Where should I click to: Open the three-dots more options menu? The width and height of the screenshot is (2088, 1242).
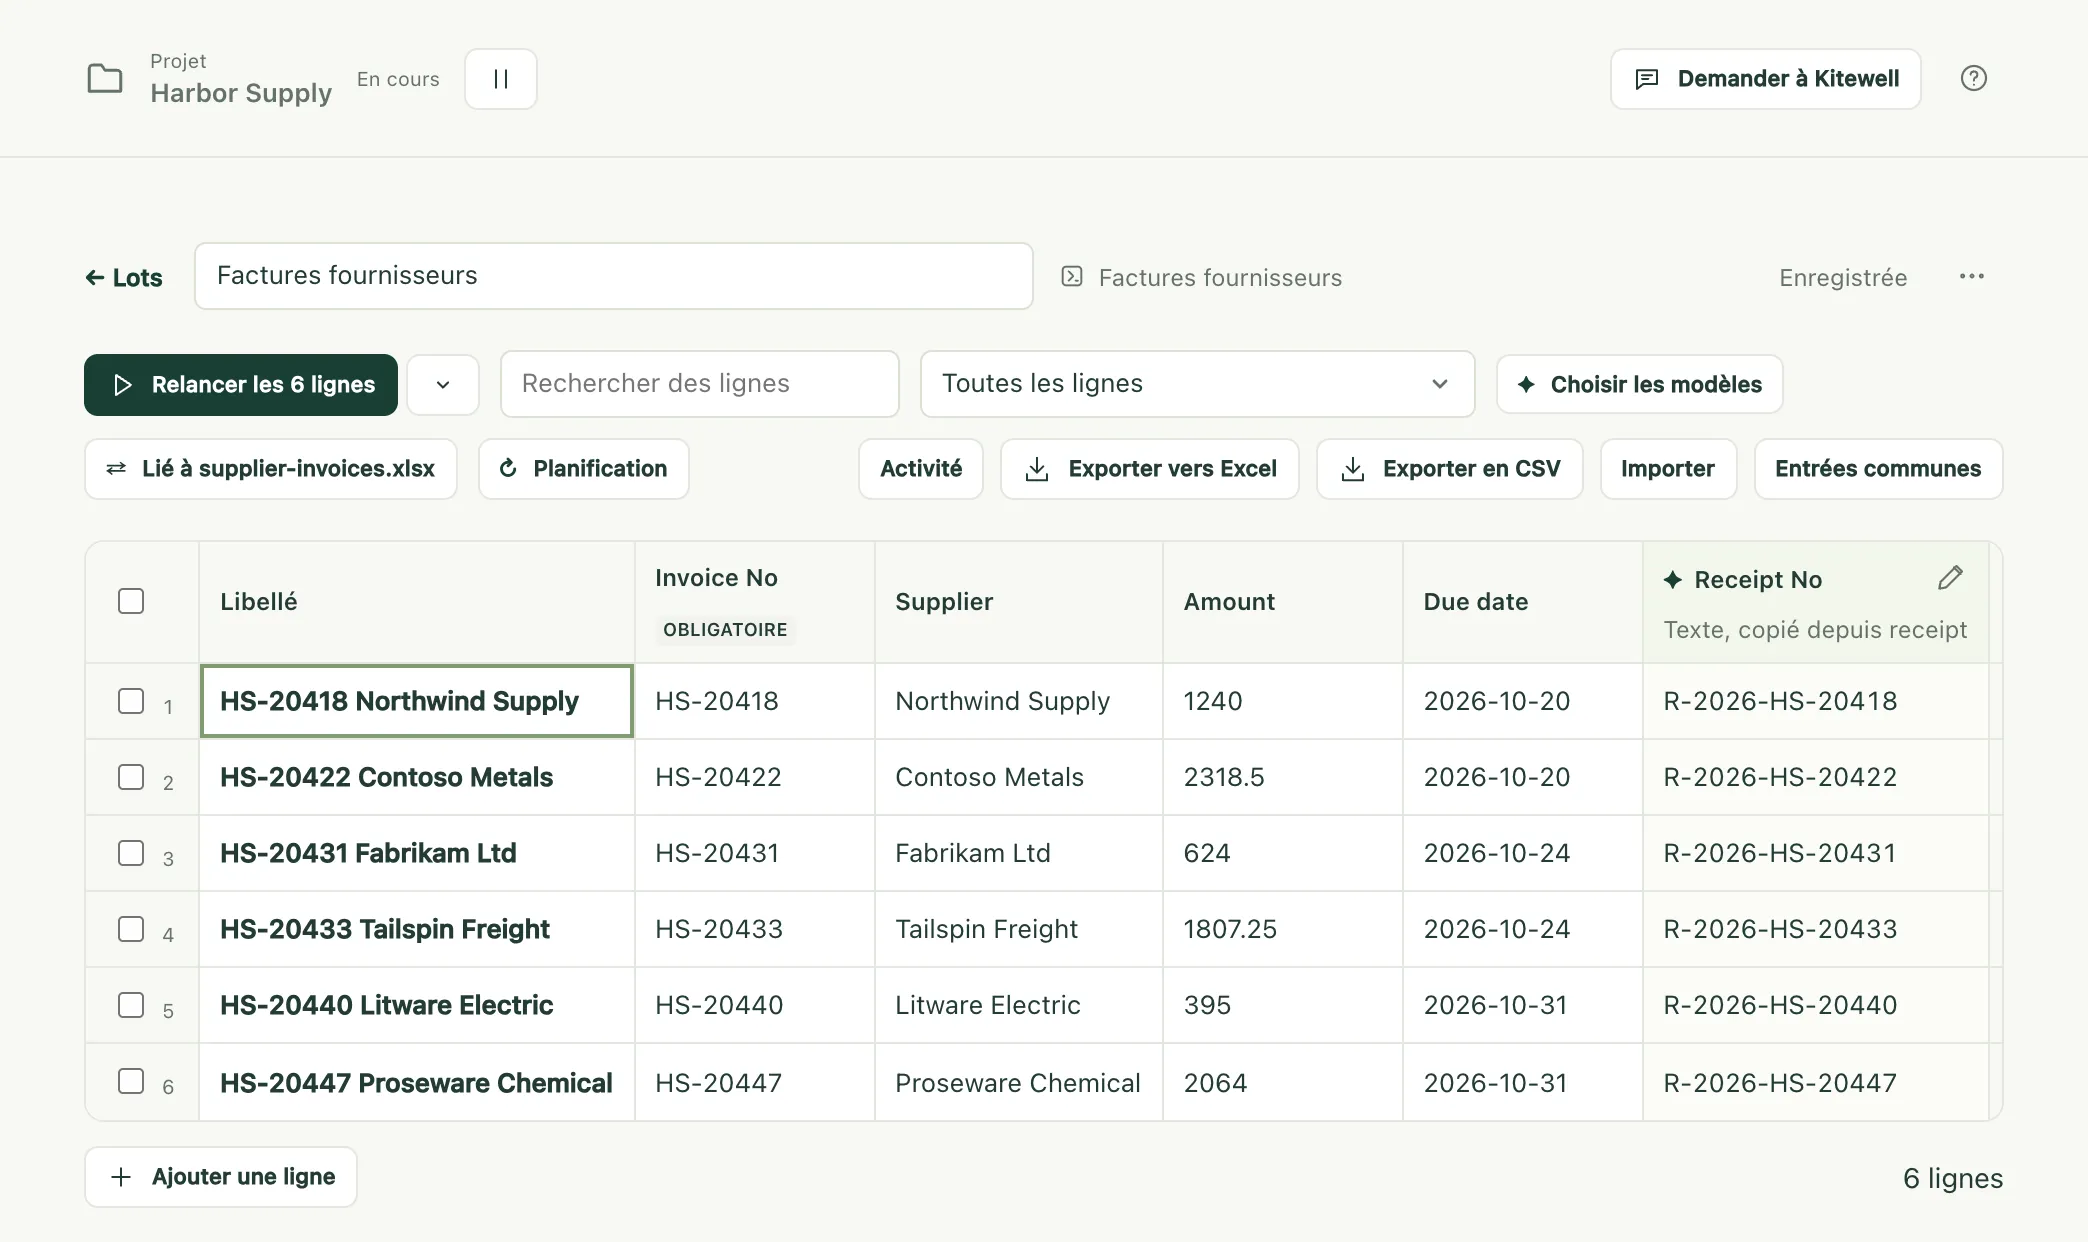click(x=1971, y=277)
